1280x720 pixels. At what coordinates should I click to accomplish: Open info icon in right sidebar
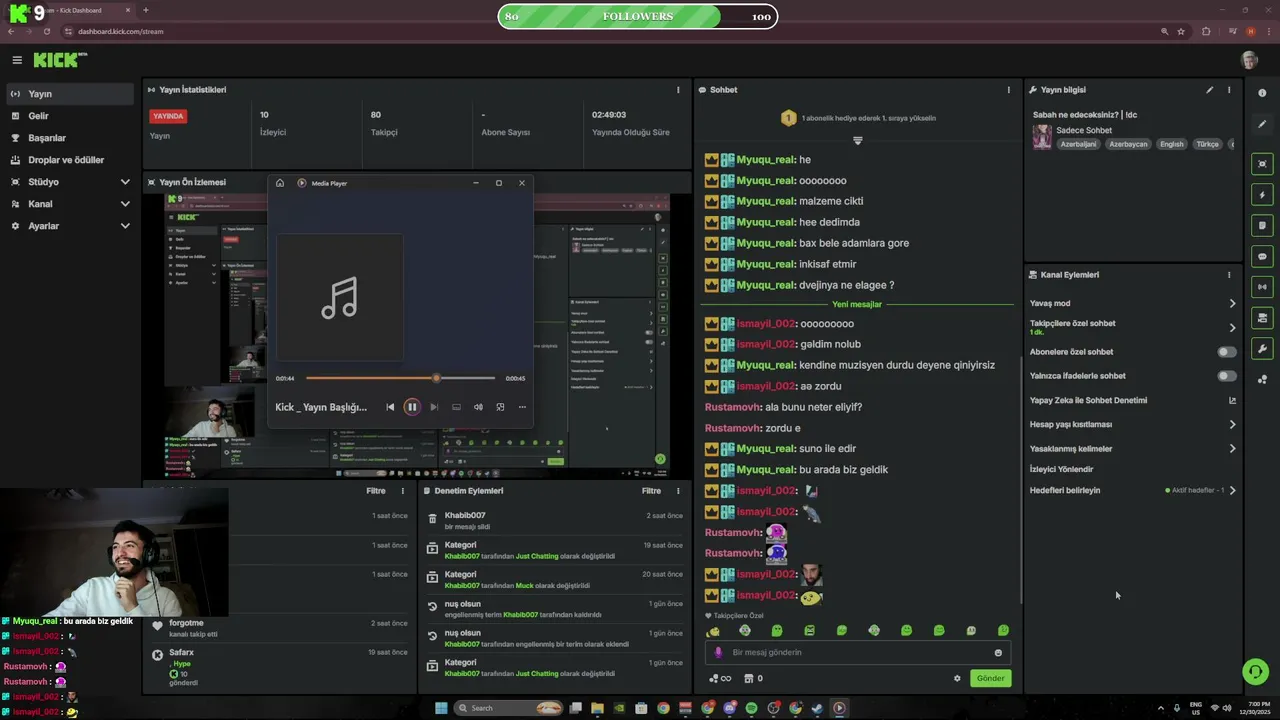coord(1262,93)
